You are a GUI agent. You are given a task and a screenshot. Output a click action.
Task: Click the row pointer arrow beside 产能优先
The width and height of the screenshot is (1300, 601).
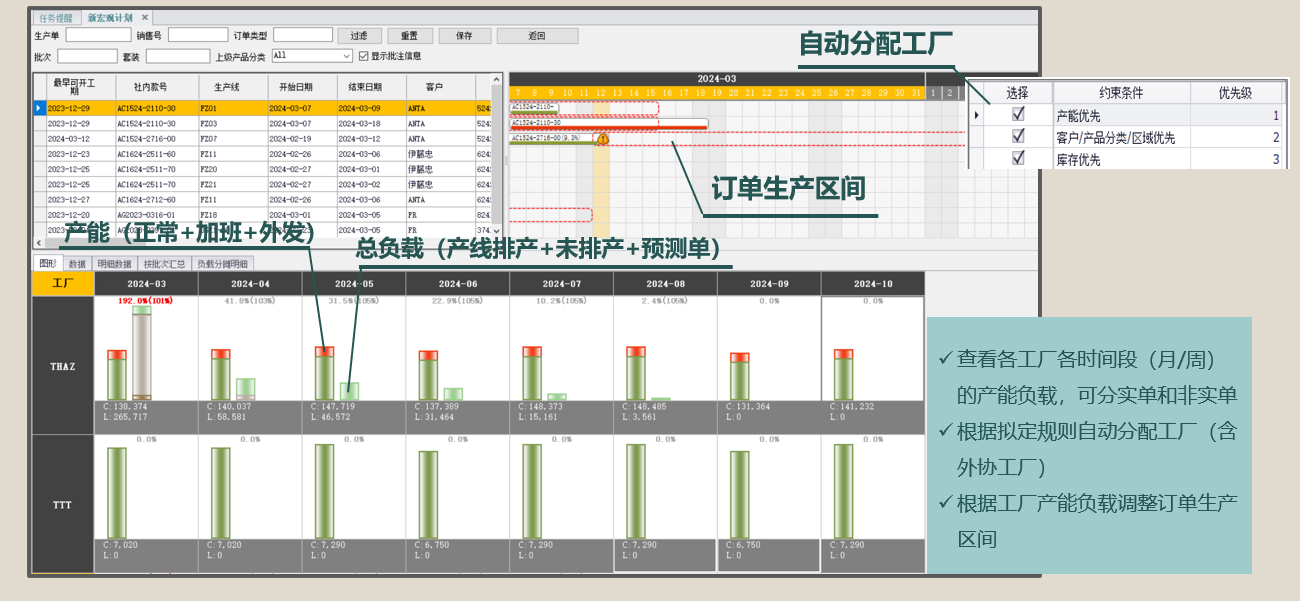click(977, 115)
